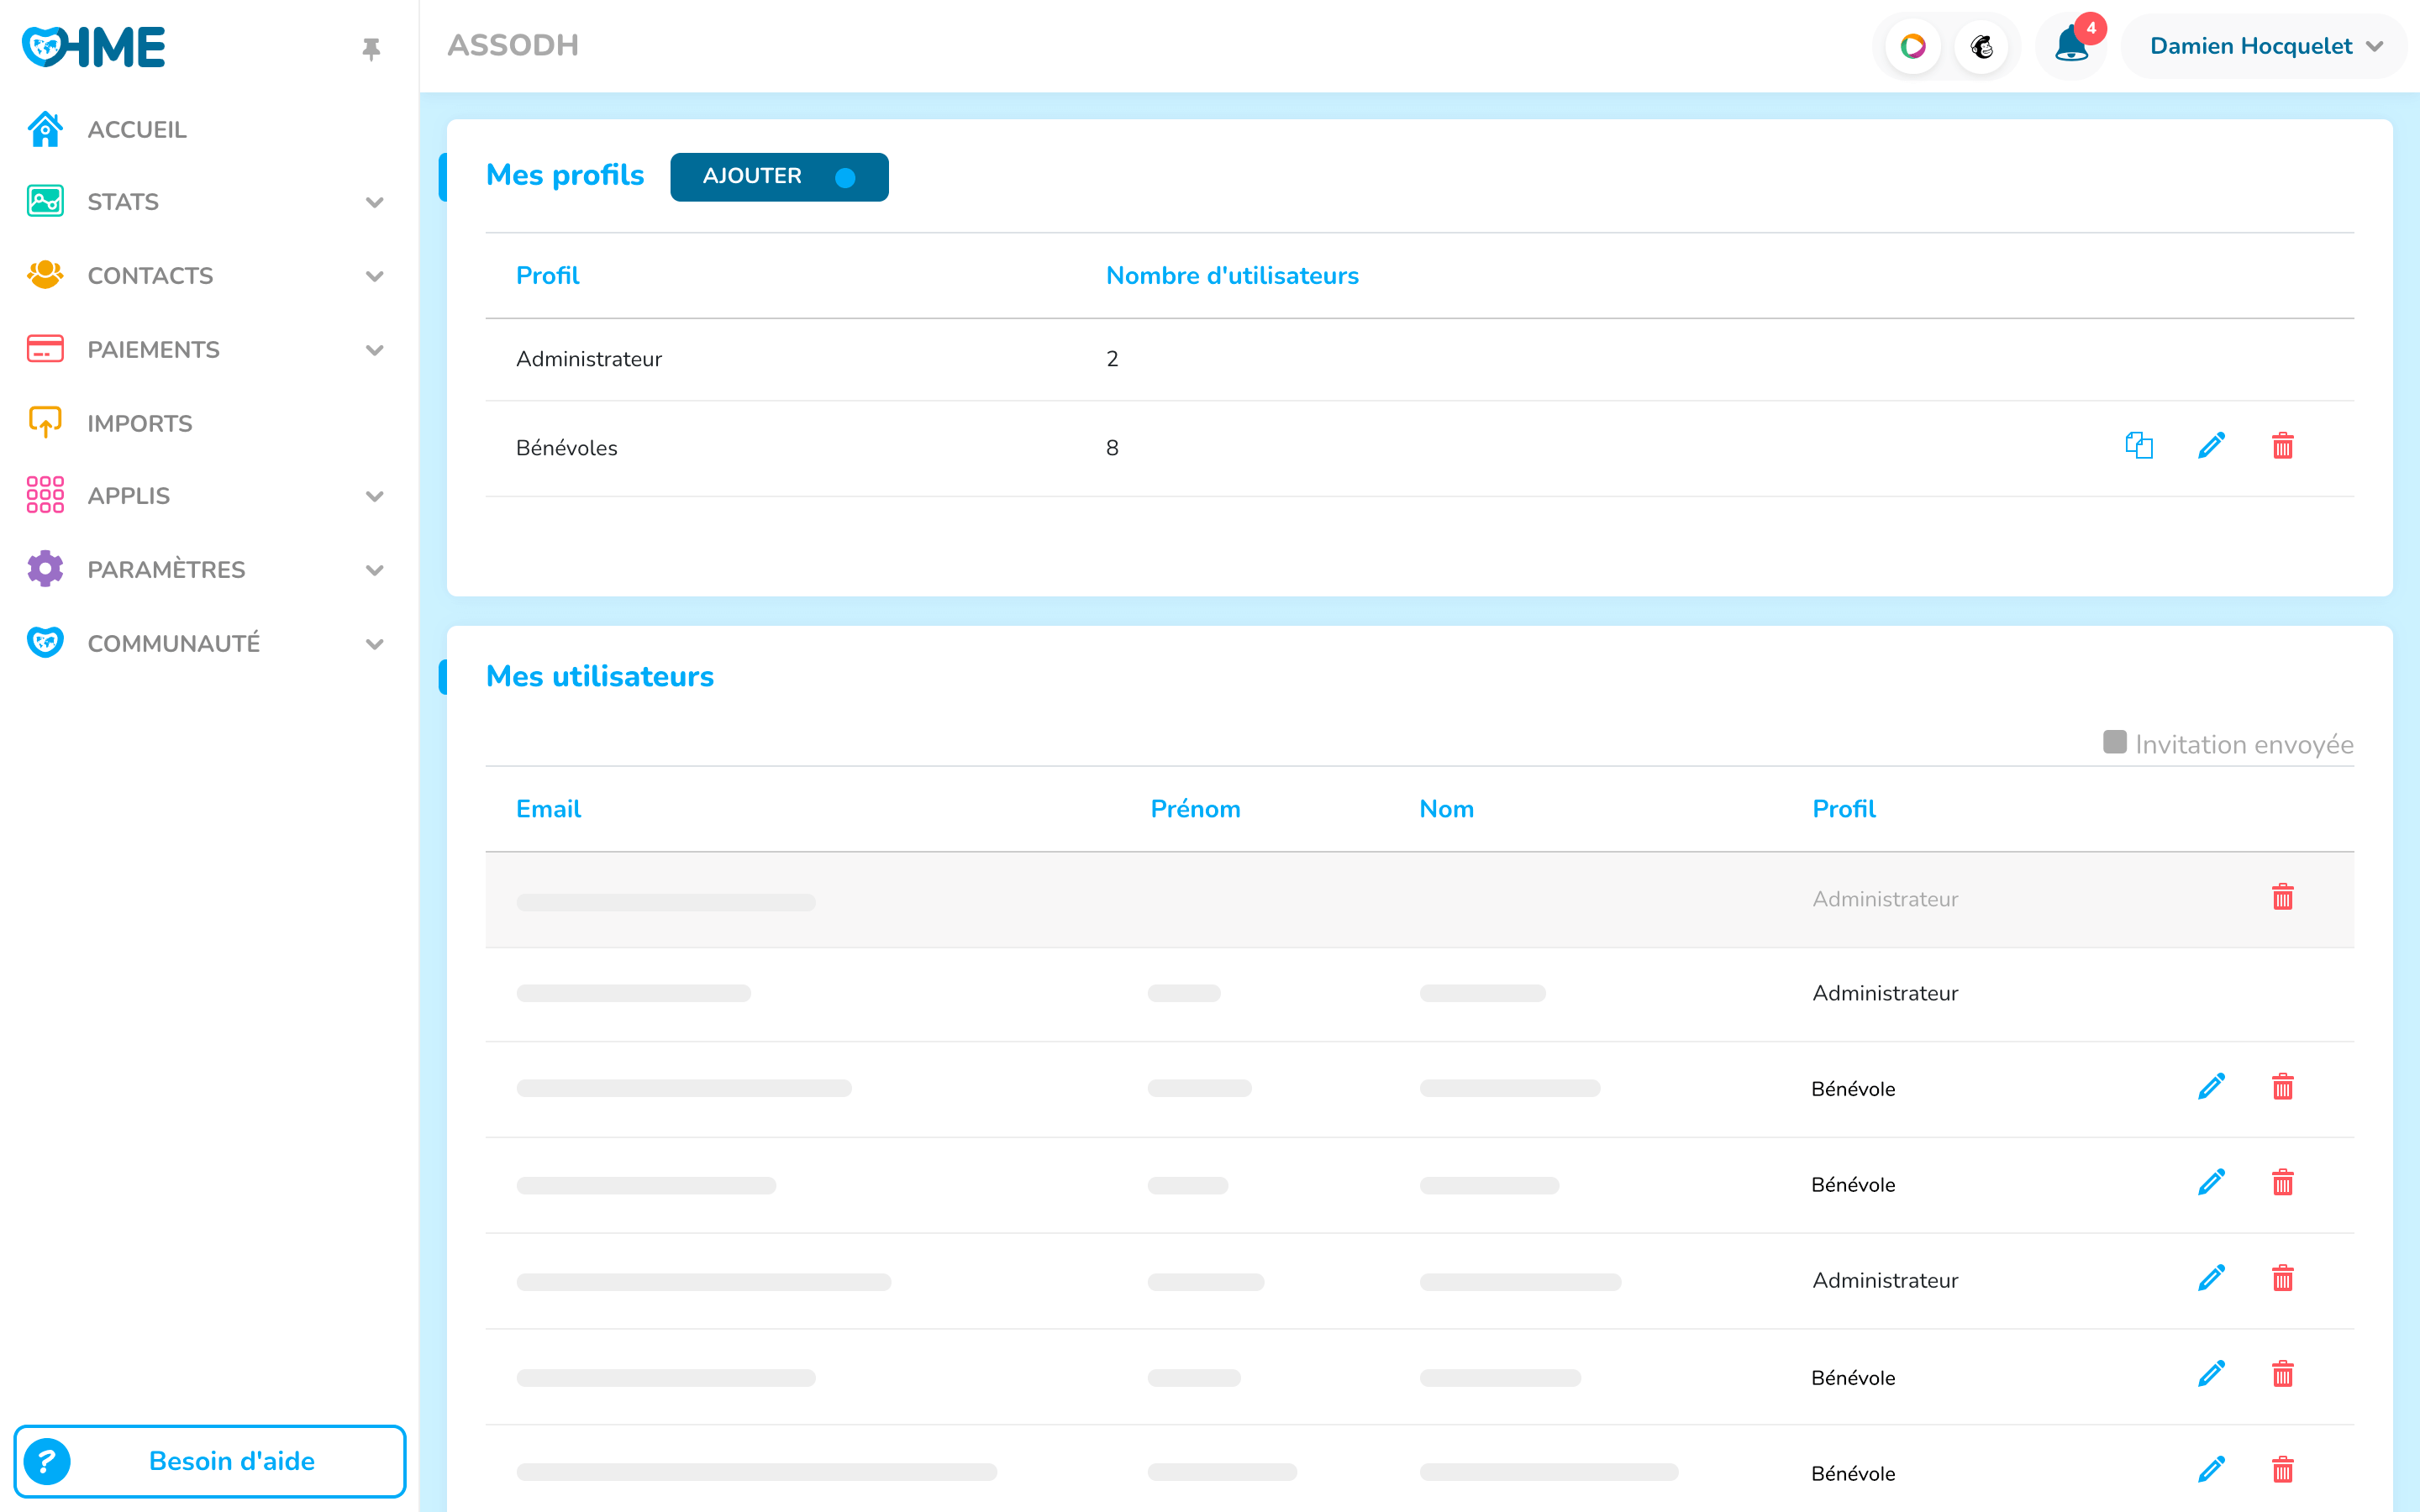Open the IMPORTS sidebar item
Image resolution: width=2420 pixels, height=1512 pixels.
[140, 423]
